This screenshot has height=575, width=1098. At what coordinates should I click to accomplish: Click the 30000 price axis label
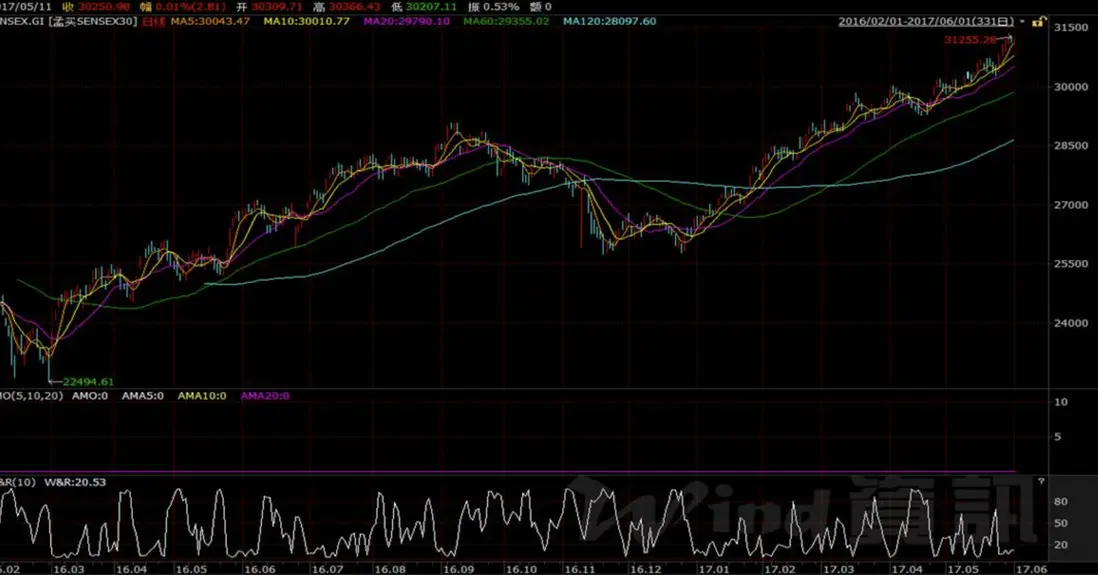[1071, 87]
